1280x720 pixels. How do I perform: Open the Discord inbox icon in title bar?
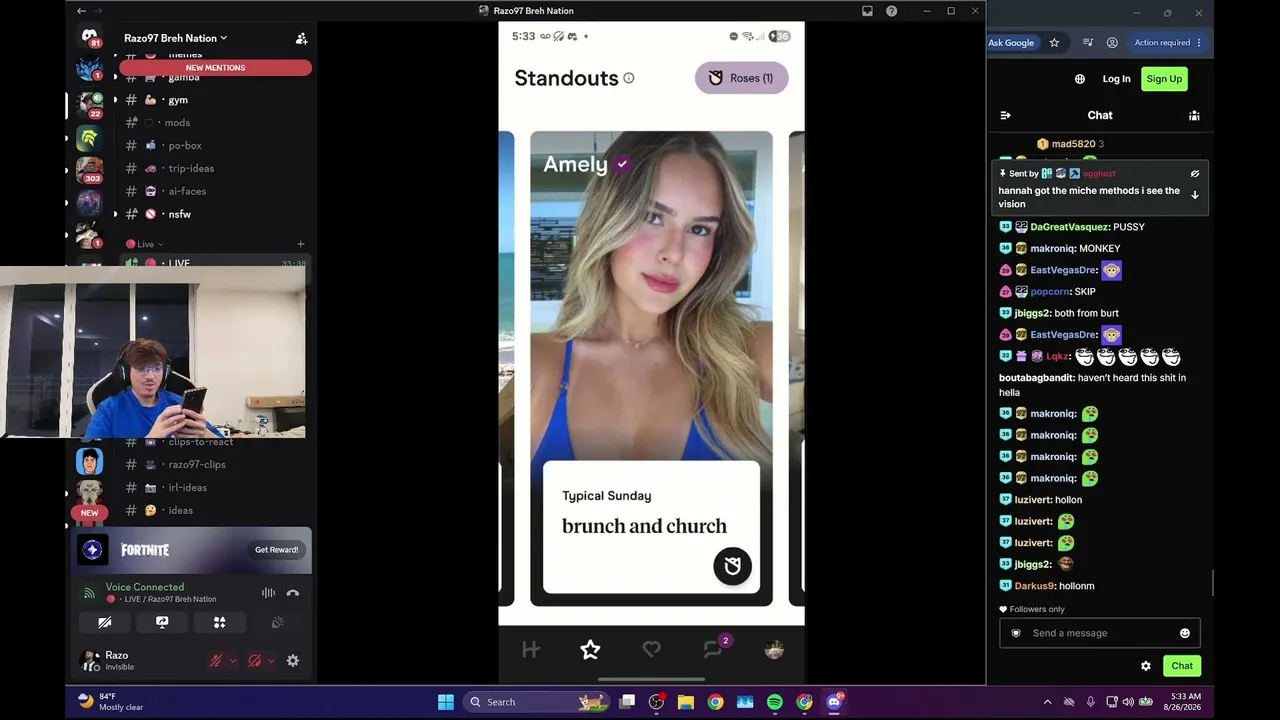[867, 11]
